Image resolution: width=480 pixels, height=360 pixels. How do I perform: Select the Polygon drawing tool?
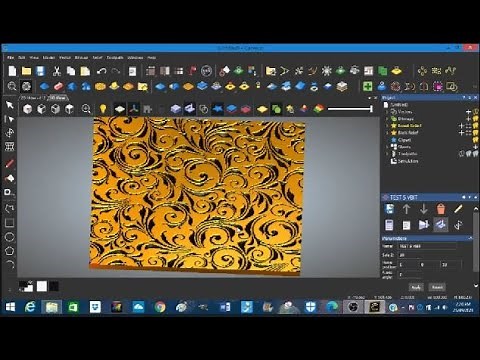(x=10, y=251)
